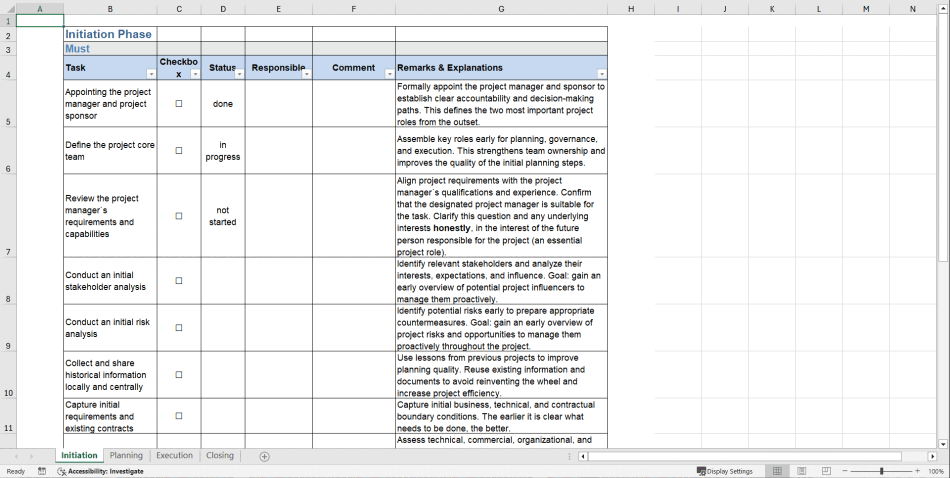
Task: Toggle checkbox for initial risk analysis task
Action: [179, 328]
